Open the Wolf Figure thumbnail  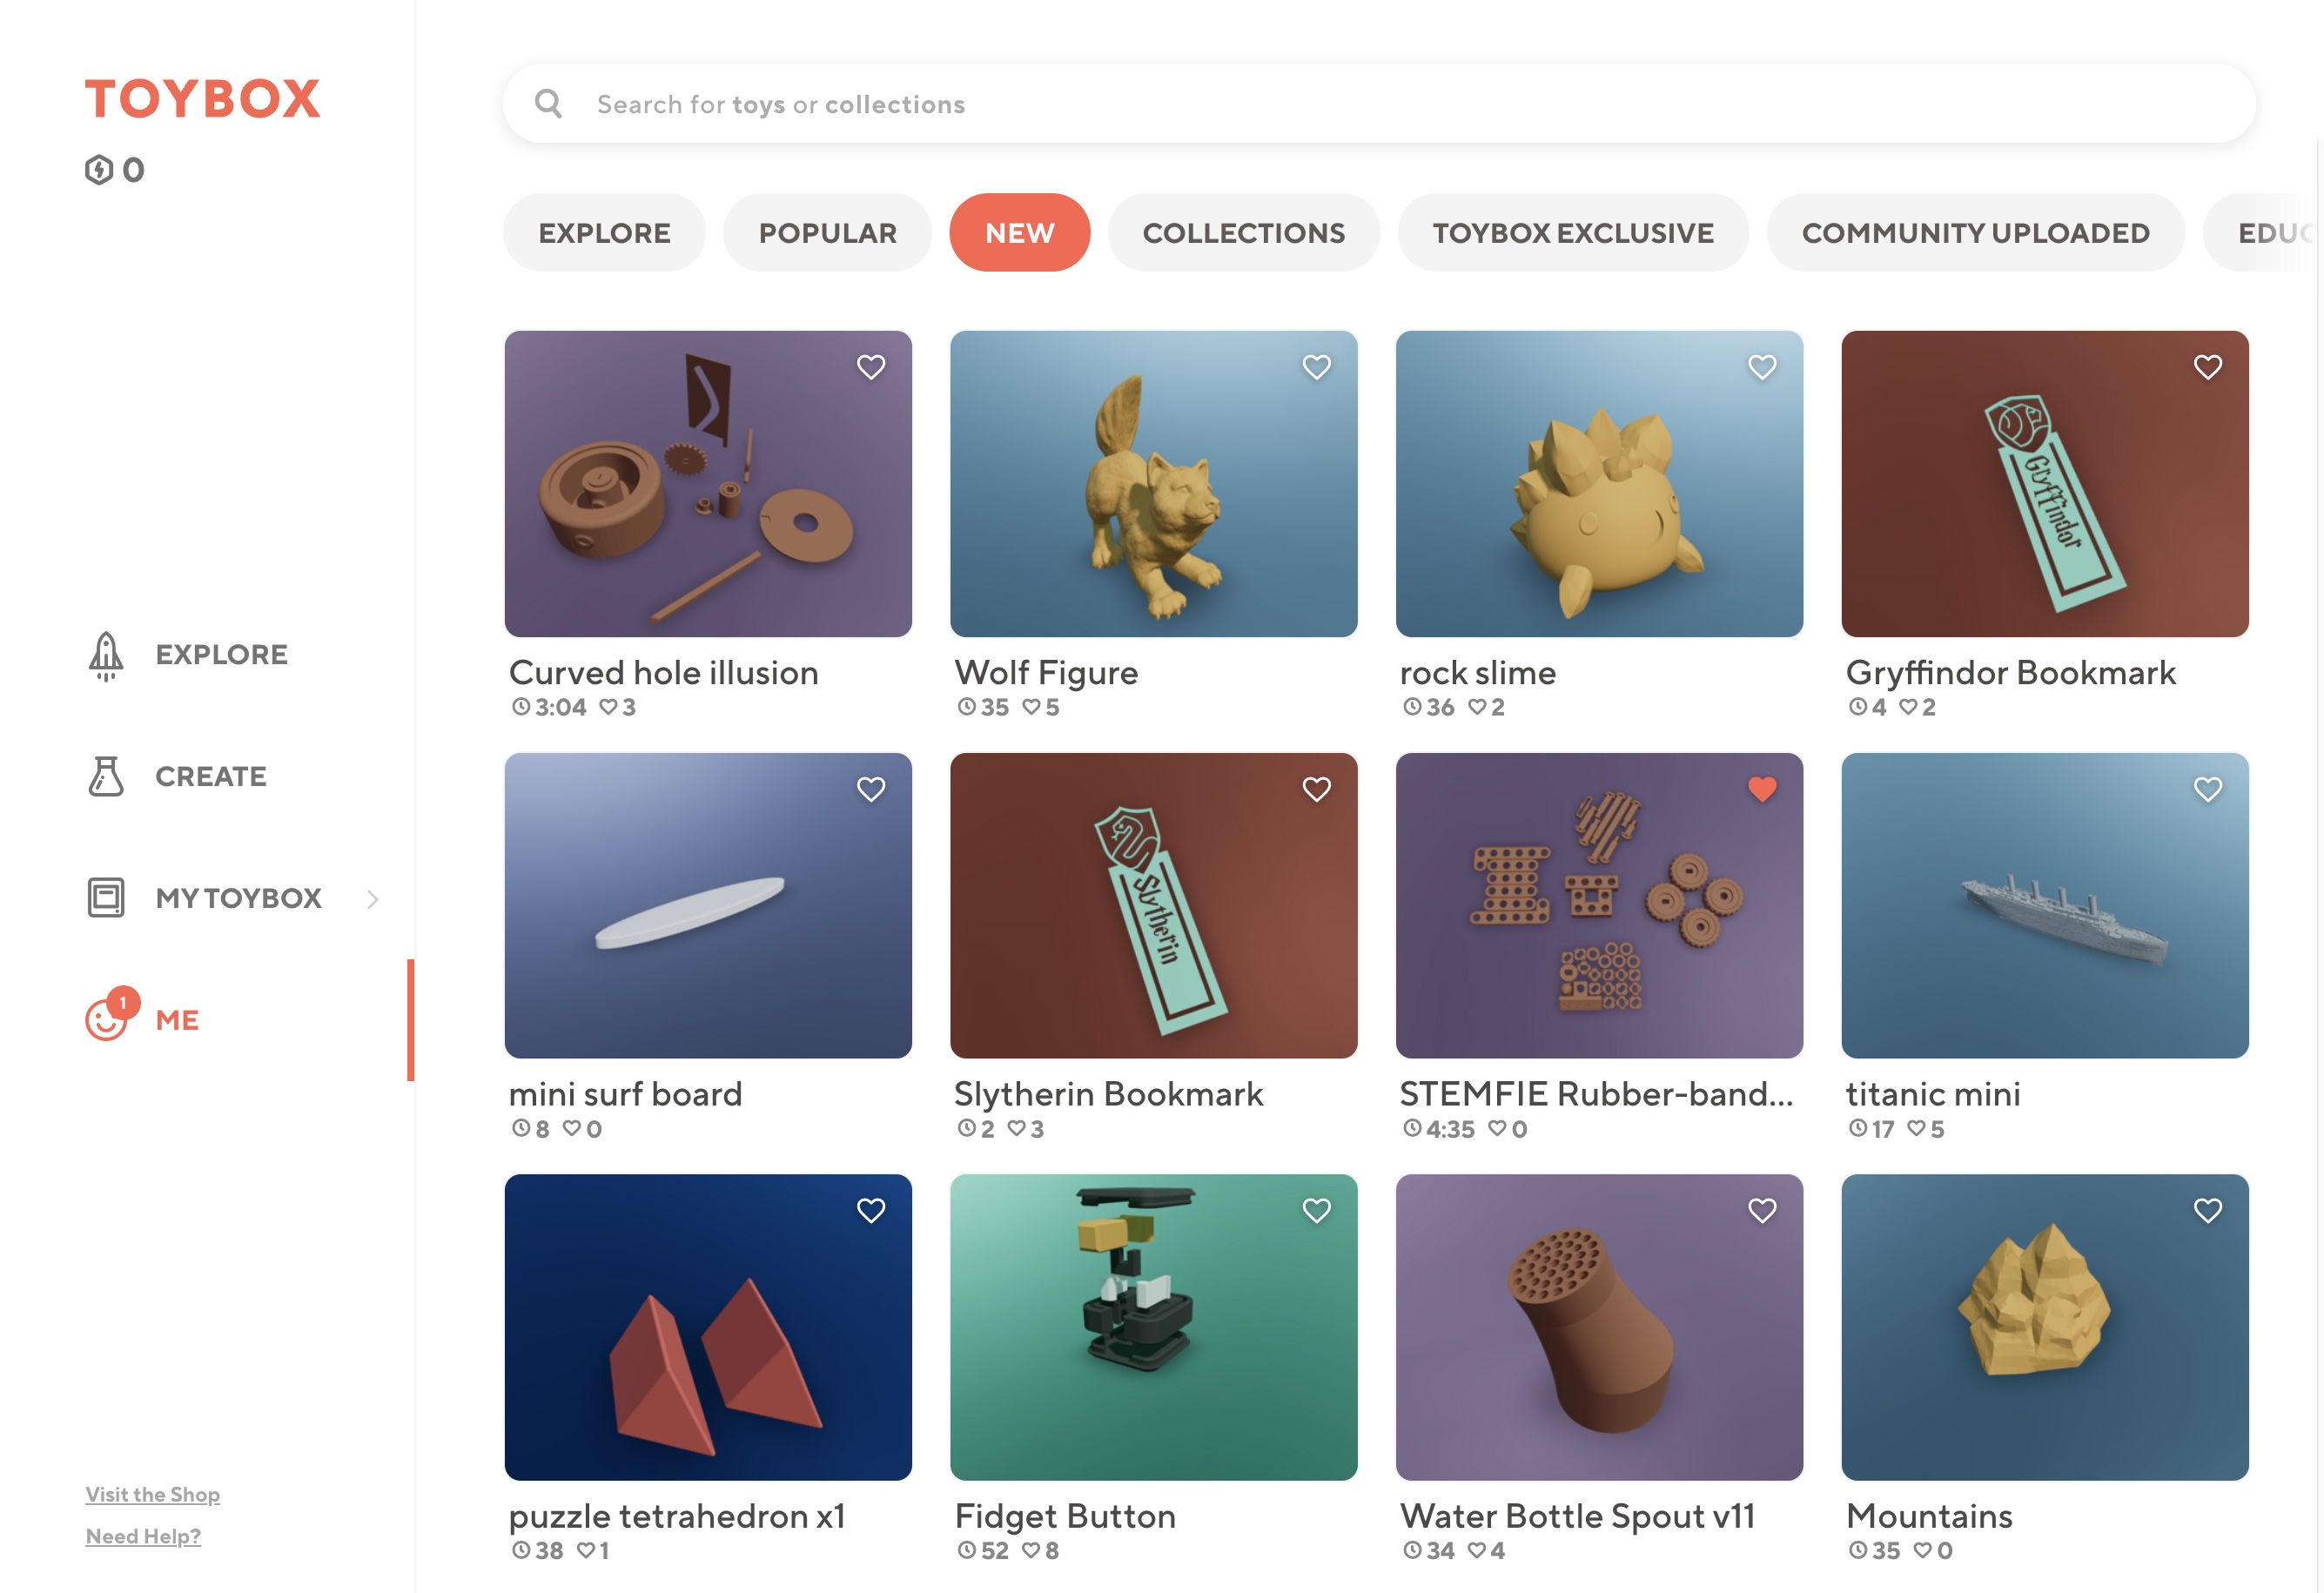pyautogui.click(x=1154, y=484)
